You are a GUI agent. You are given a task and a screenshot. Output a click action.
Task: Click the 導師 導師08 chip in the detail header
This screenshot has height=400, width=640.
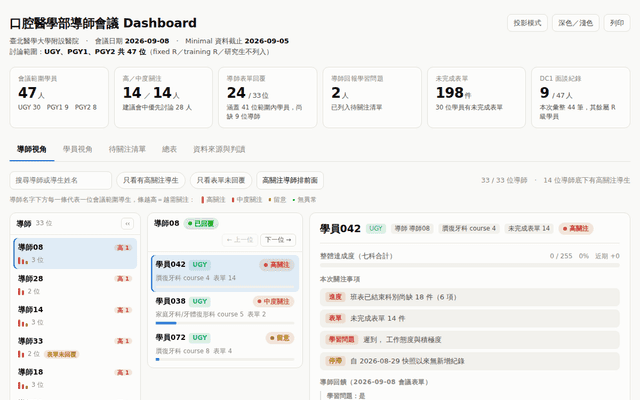tap(412, 229)
